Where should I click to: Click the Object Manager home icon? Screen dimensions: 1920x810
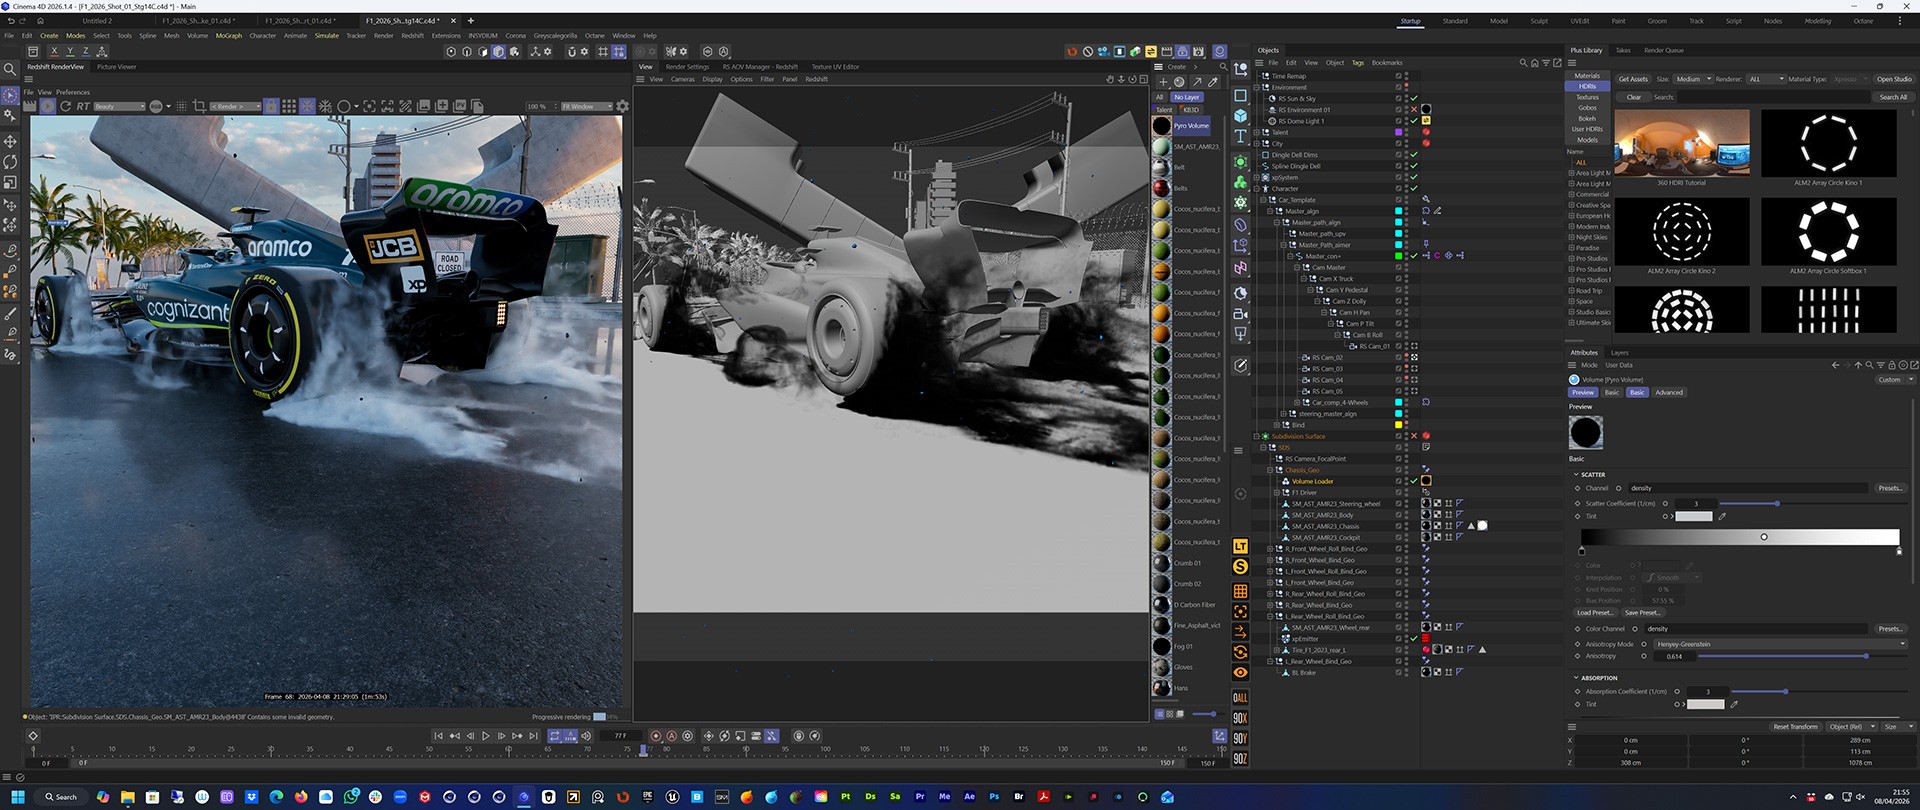pos(1534,63)
